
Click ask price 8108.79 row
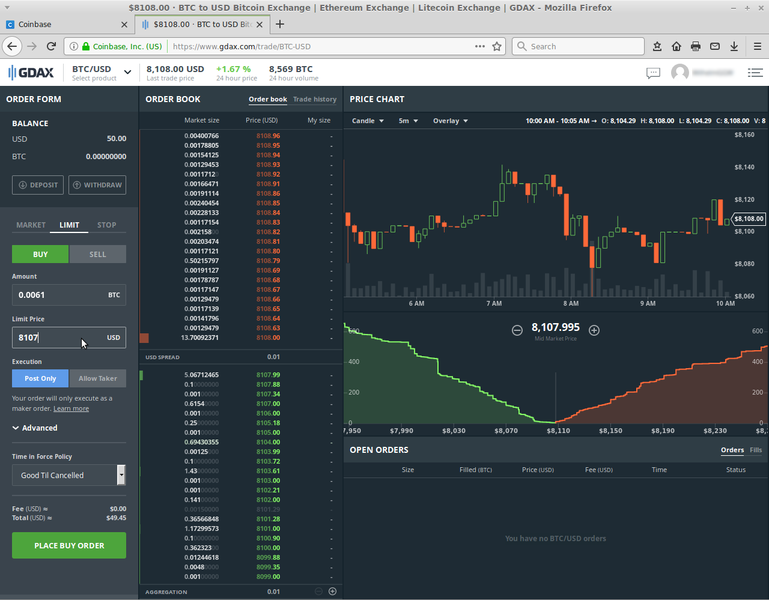[240, 261]
